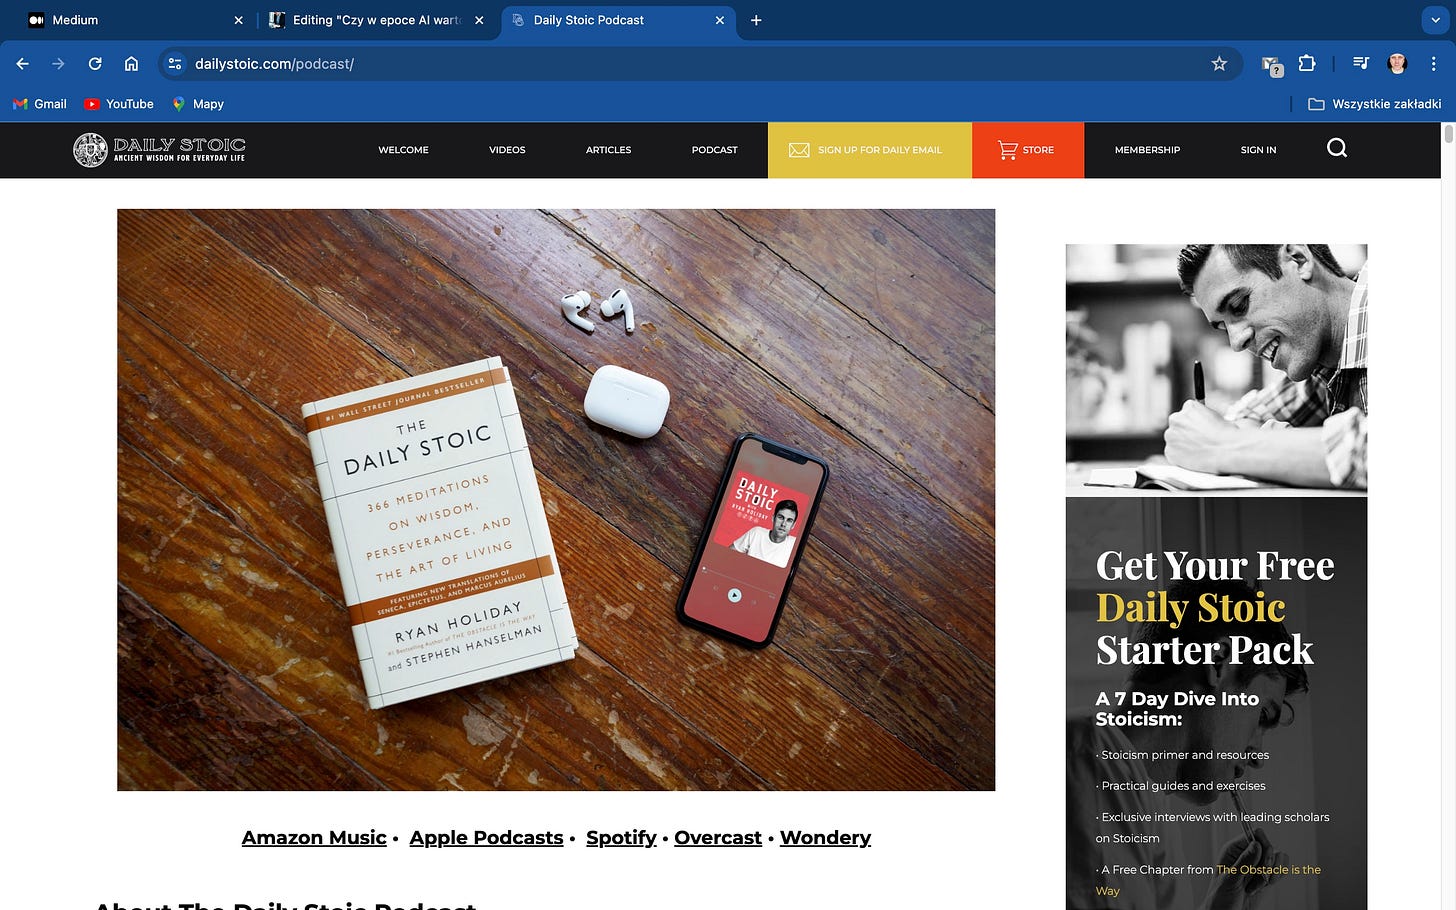
Task: Close the Editing "Czy w epoce AI" tab
Action: point(479,20)
